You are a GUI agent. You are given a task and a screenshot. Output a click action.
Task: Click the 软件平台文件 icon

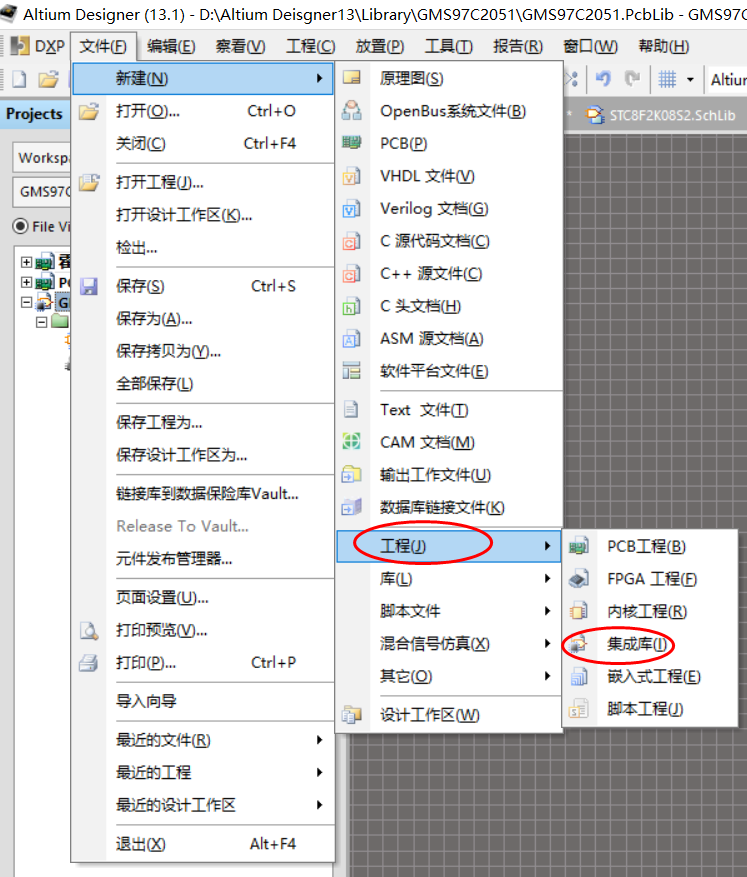point(352,371)
